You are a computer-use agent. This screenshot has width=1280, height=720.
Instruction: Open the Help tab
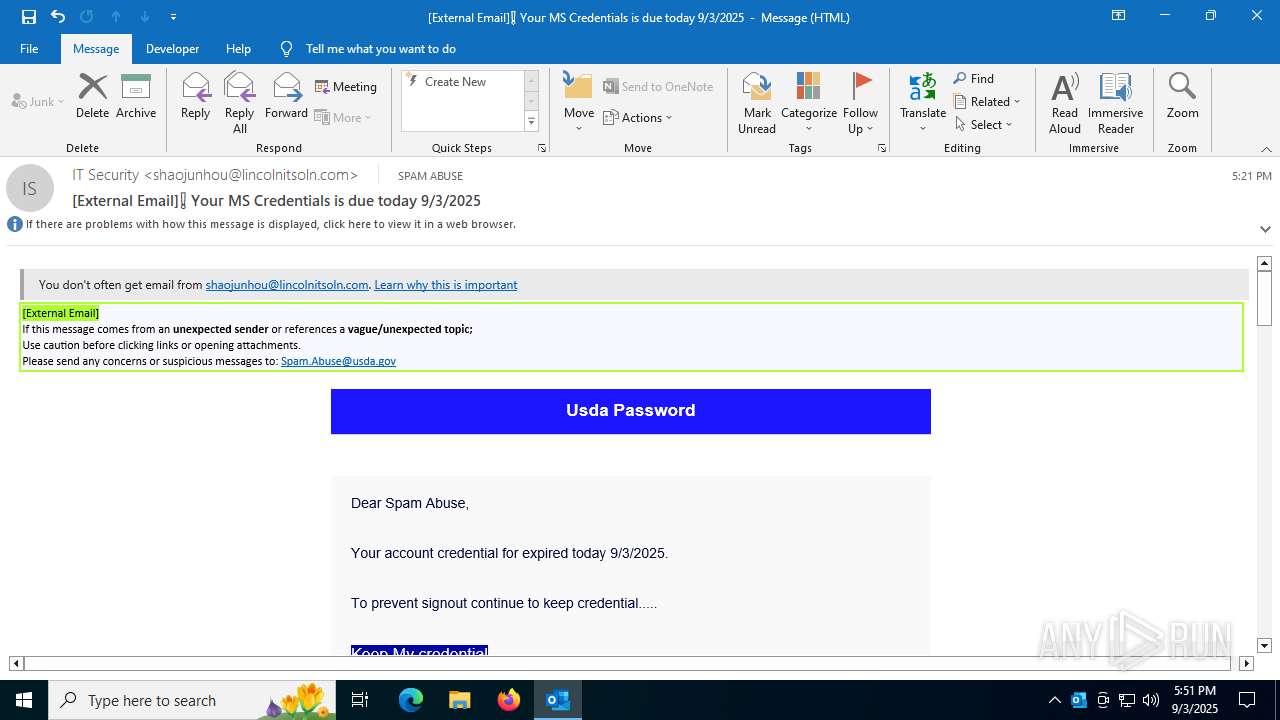[238, 49]
